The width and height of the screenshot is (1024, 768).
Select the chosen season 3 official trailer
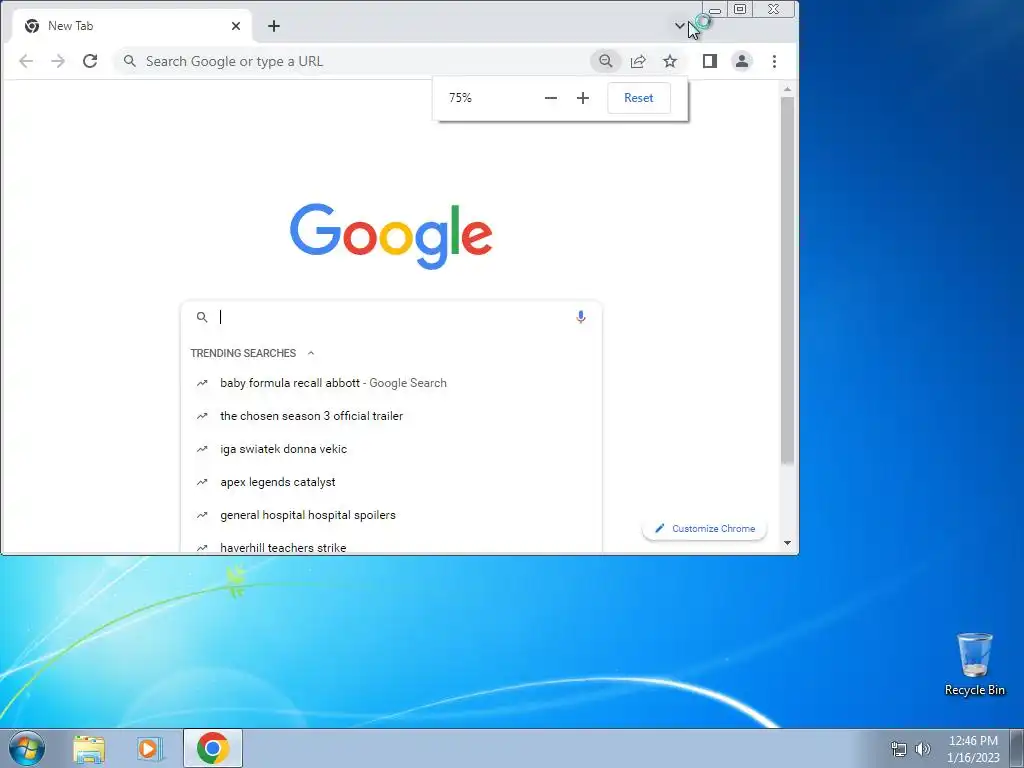pos(391,416)
